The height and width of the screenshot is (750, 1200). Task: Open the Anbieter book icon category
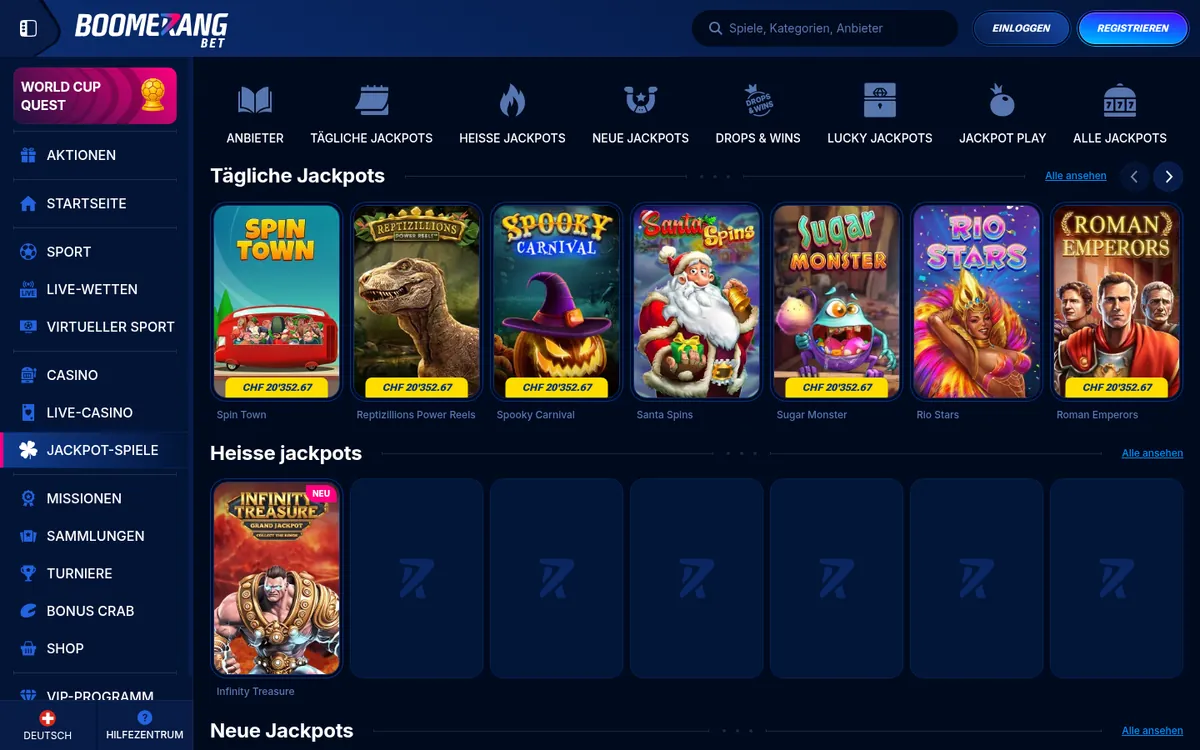[255, 100]
